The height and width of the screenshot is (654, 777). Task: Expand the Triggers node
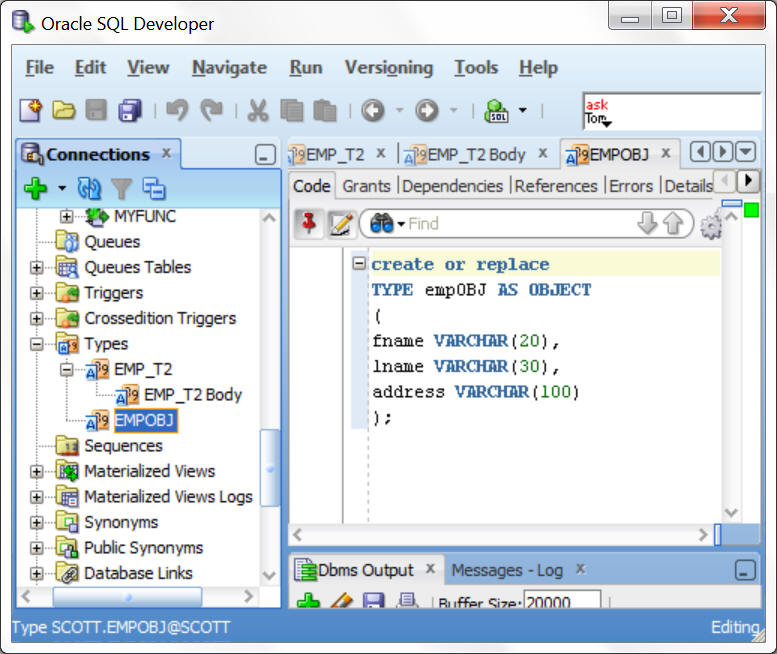[36, 293]
